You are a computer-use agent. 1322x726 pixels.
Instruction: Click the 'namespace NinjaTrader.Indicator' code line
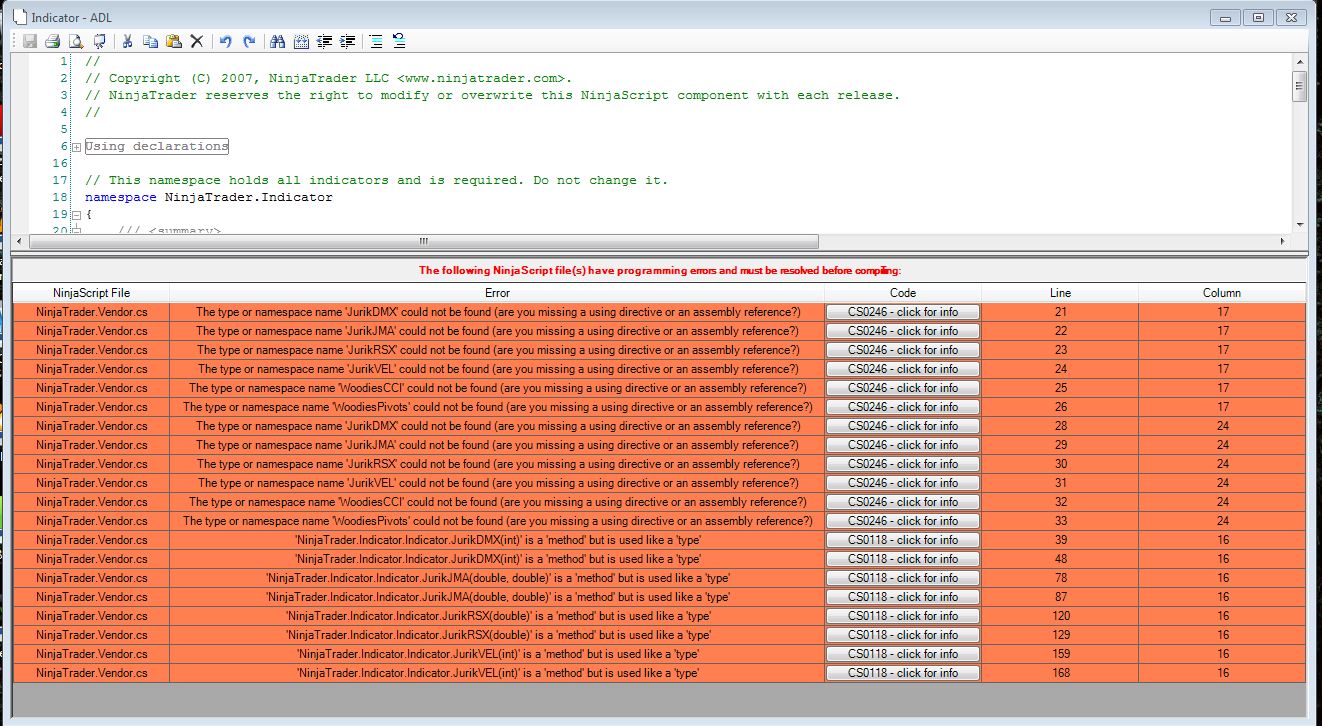[x=209, y=198]
